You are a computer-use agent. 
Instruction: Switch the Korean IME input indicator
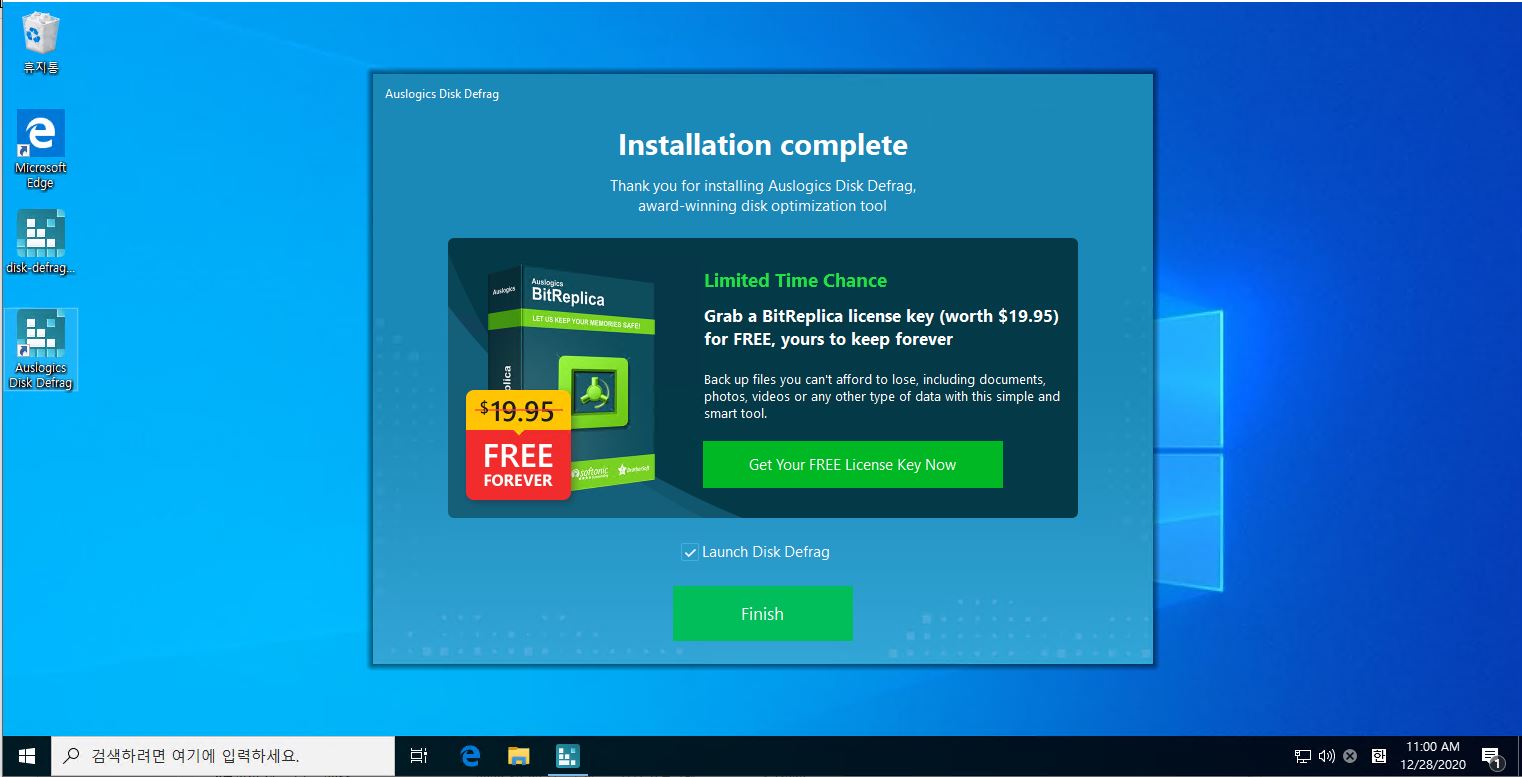(x=1379, y=756)
